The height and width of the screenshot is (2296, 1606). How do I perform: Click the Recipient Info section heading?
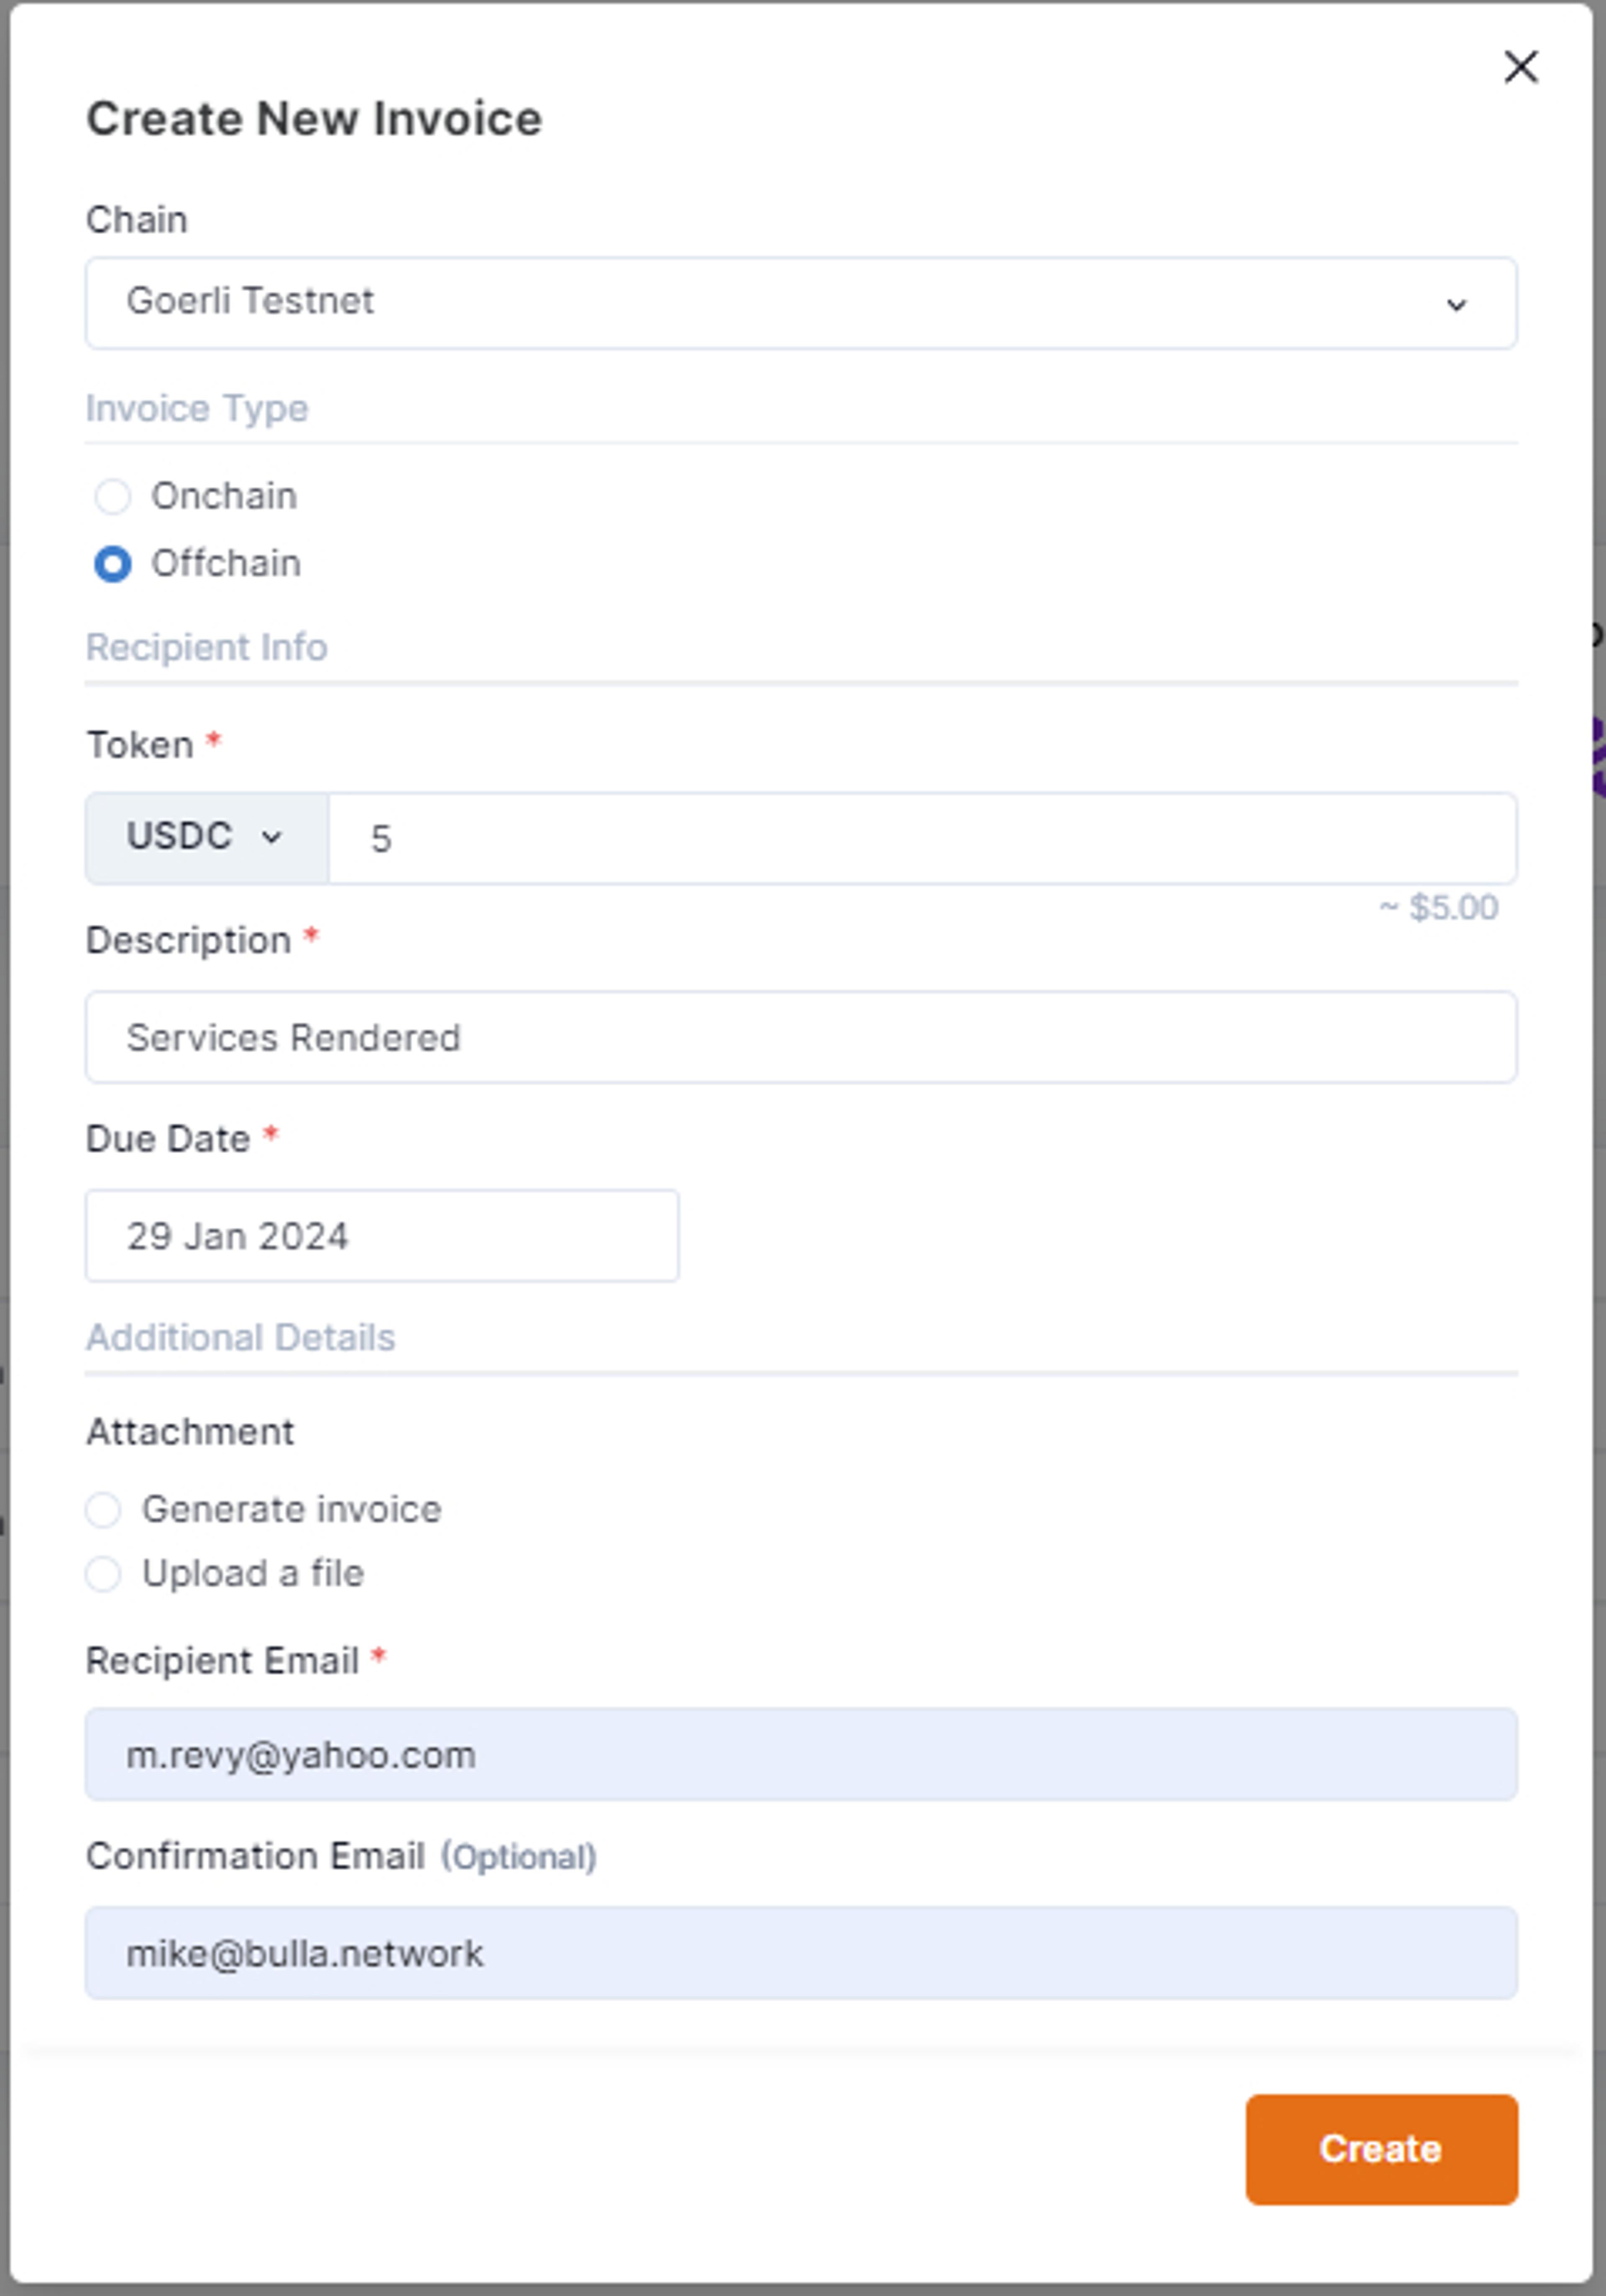tap(206, 648)
